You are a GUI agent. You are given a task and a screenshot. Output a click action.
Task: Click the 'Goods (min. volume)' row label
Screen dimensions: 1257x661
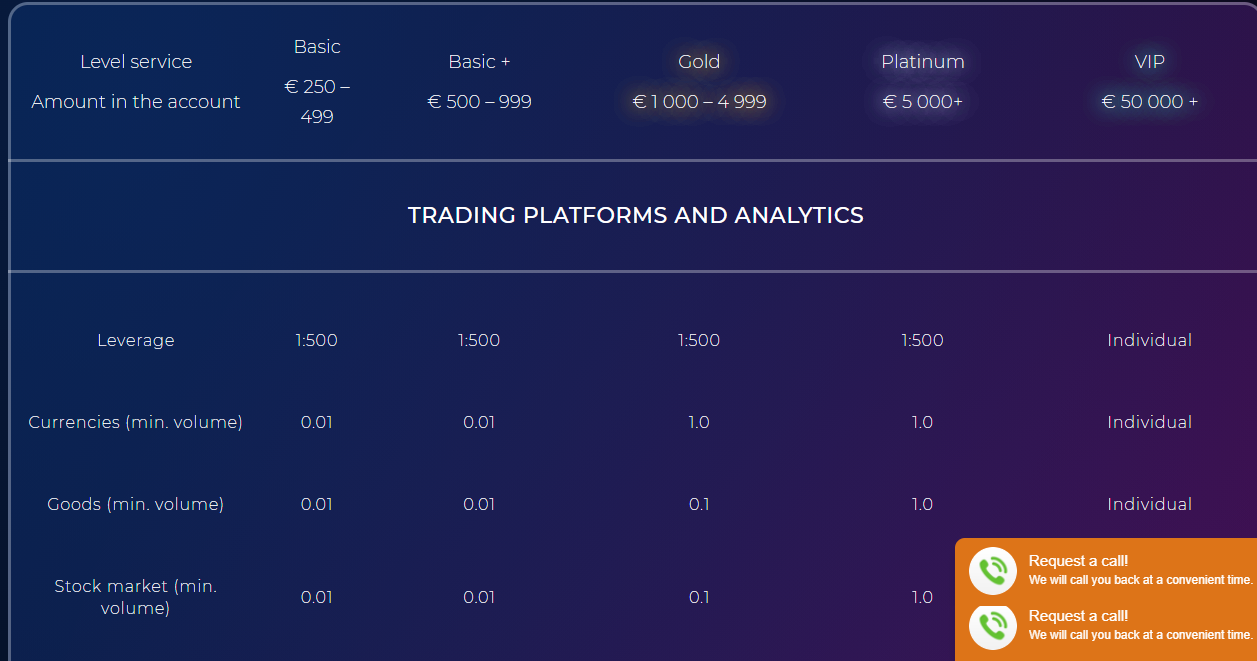click(136, 504)
